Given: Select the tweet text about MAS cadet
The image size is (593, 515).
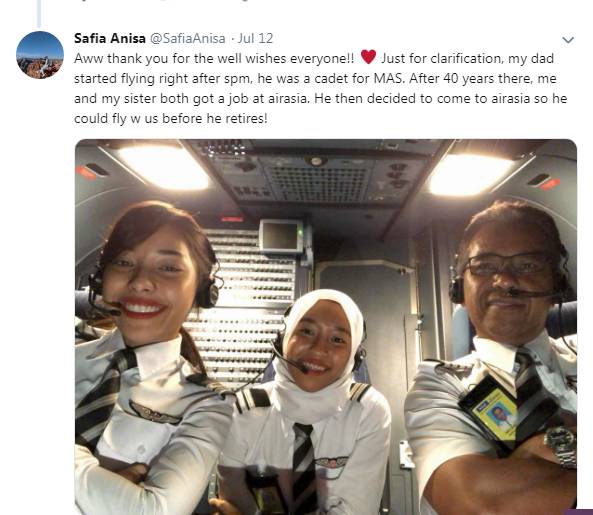Looking at the screenshot, I should tap(321, 88).
